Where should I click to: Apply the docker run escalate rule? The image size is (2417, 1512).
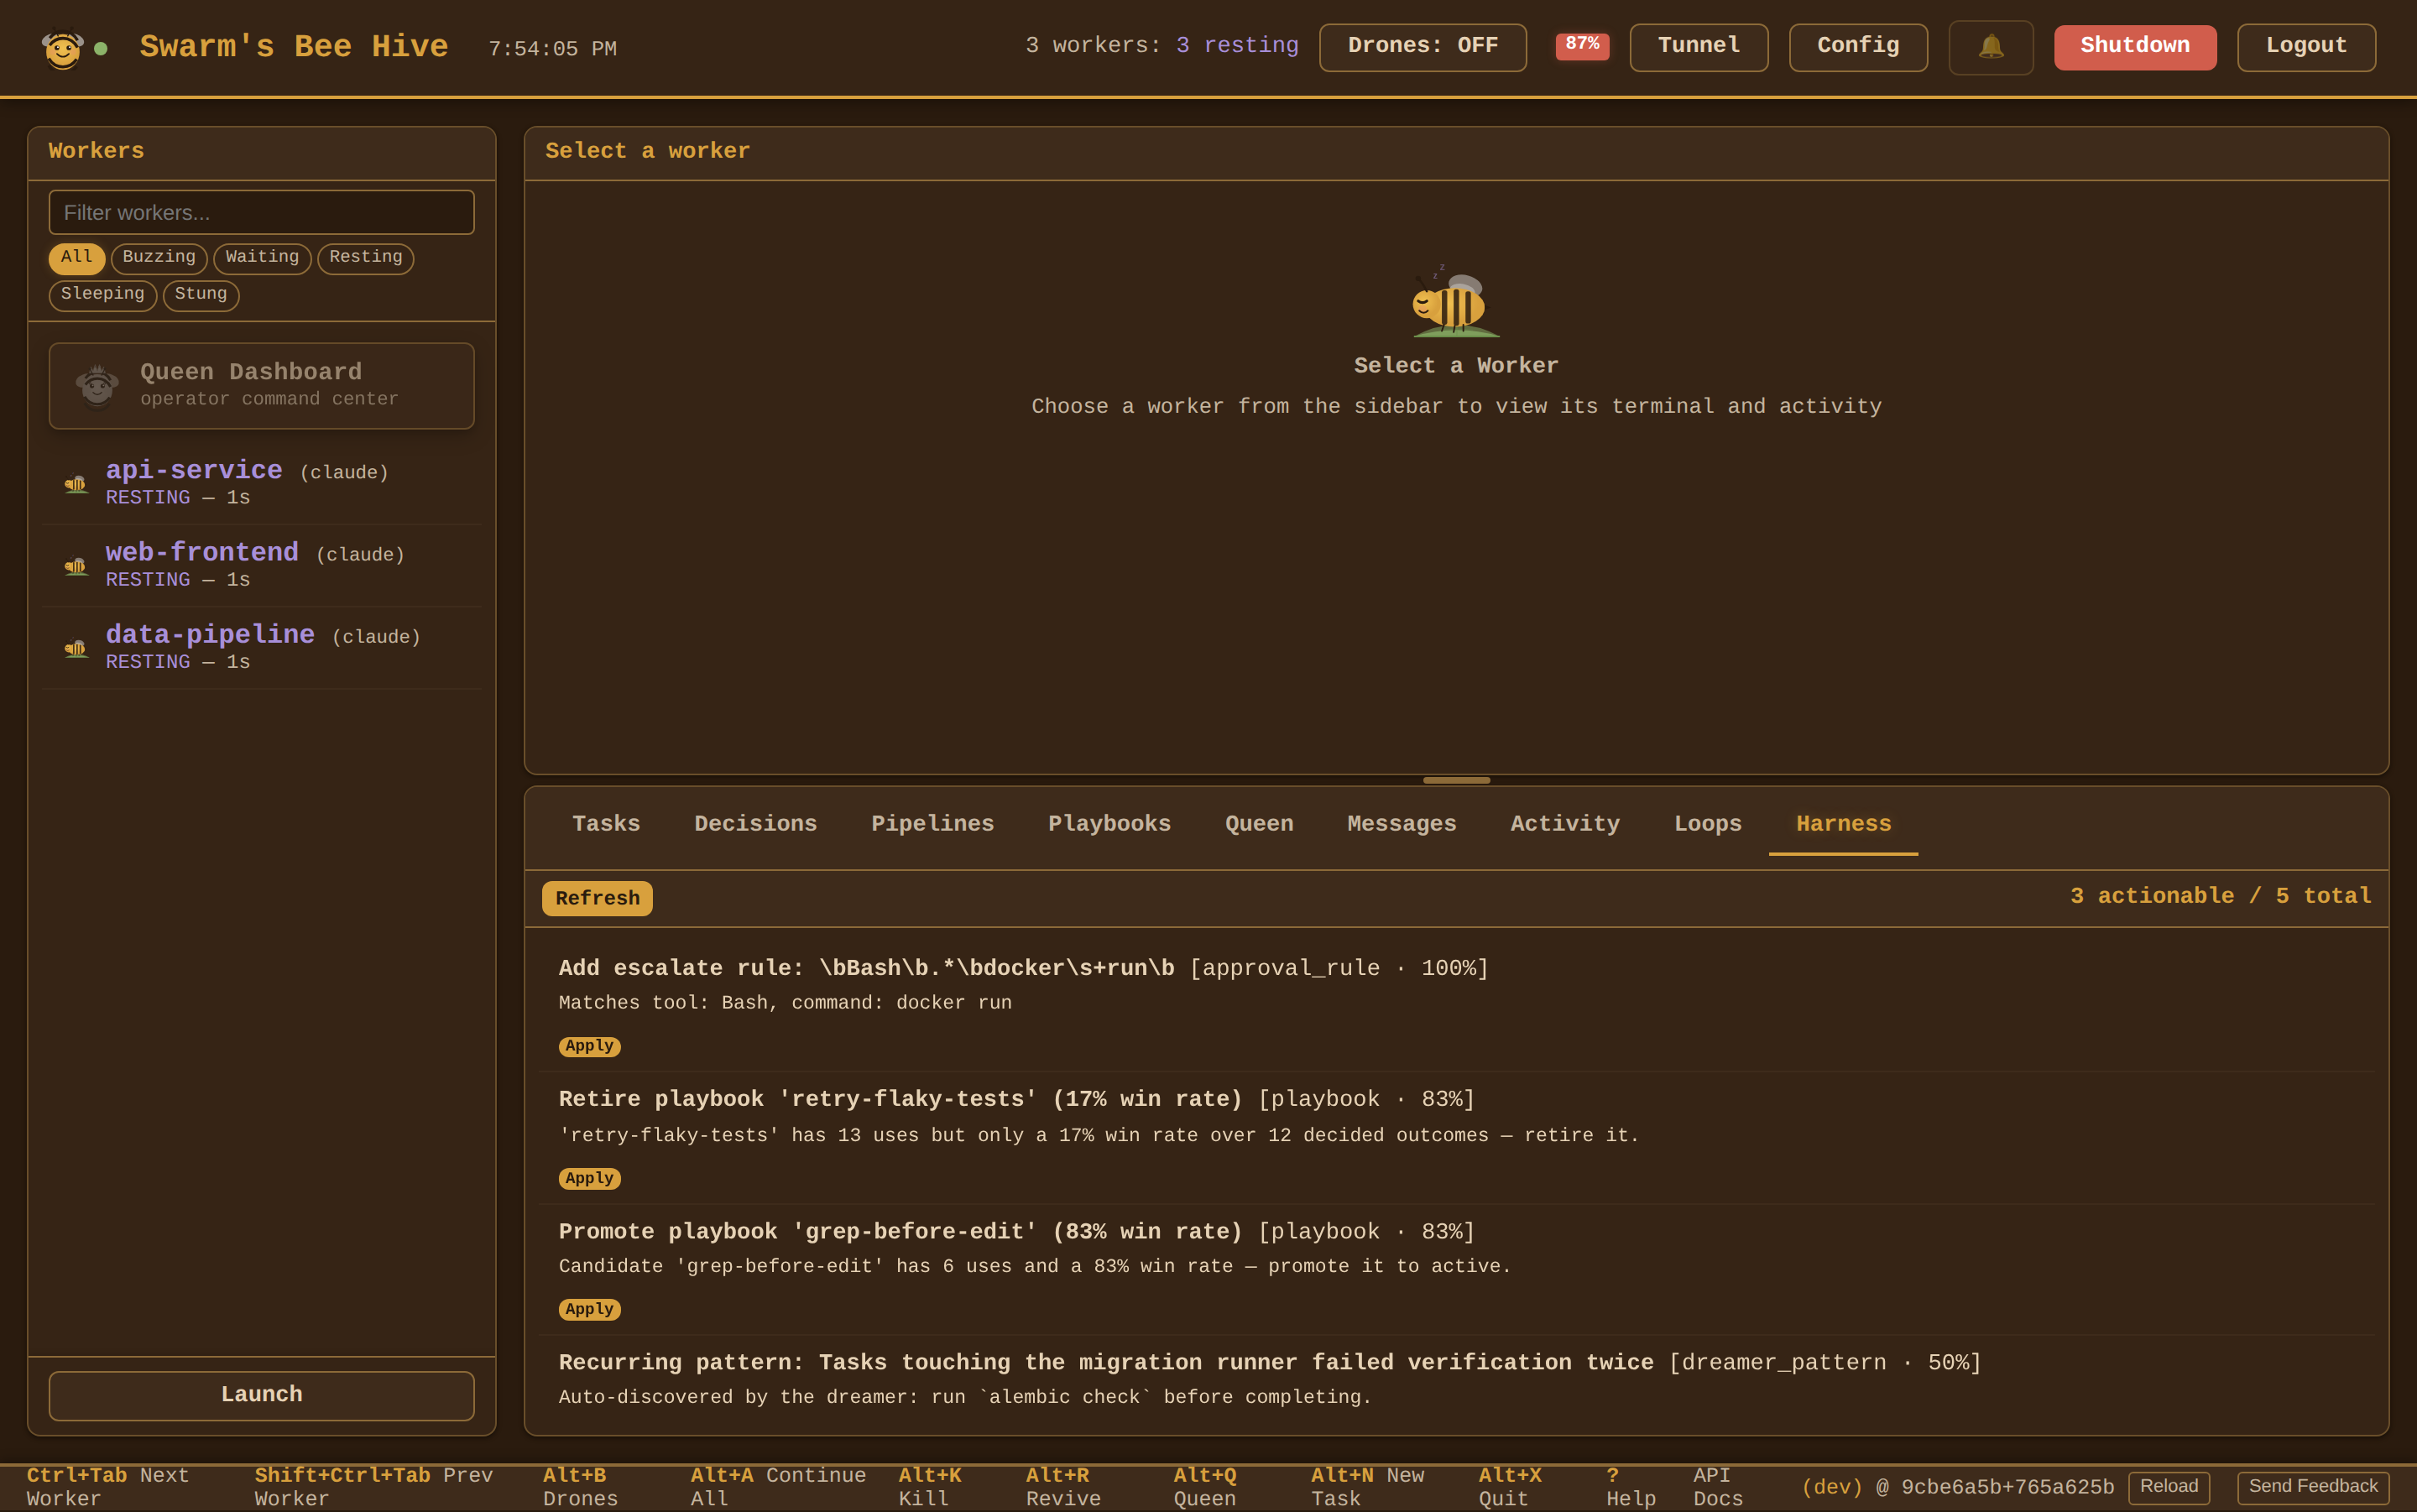tap(589, 1046)
